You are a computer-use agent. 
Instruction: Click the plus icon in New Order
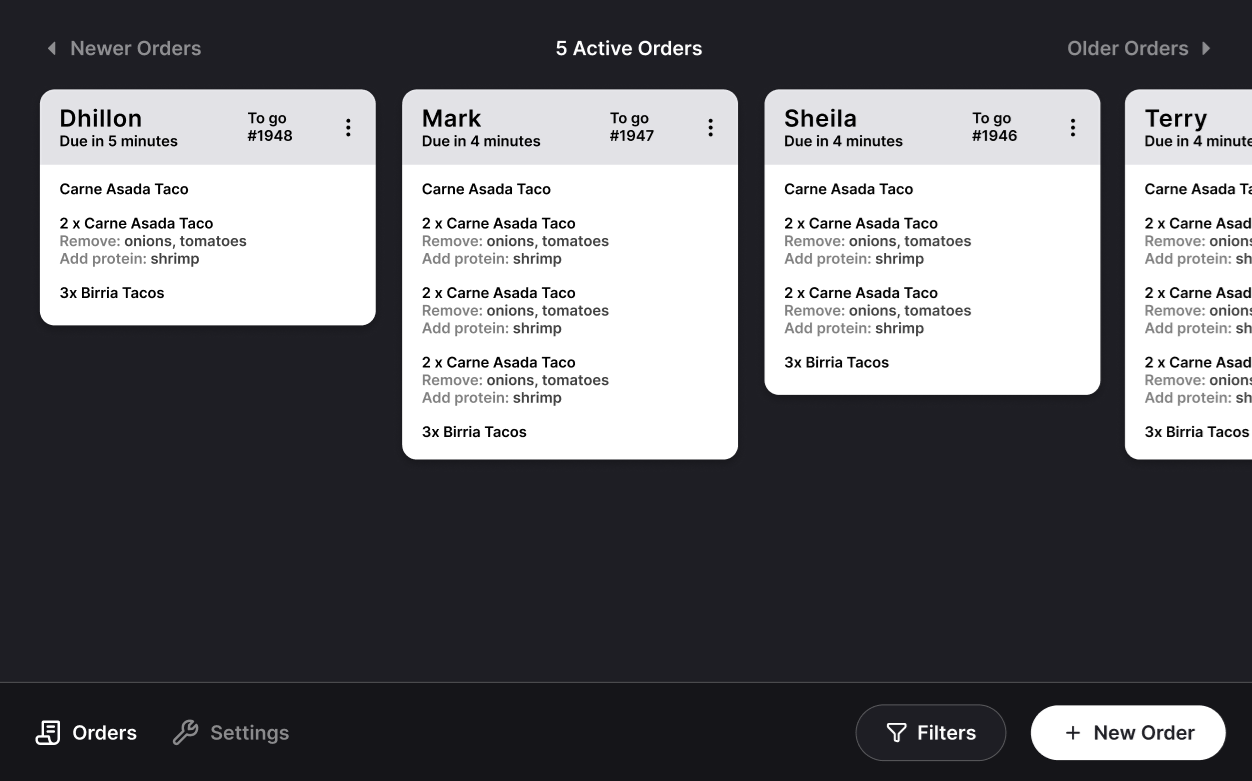[1073, 733]
